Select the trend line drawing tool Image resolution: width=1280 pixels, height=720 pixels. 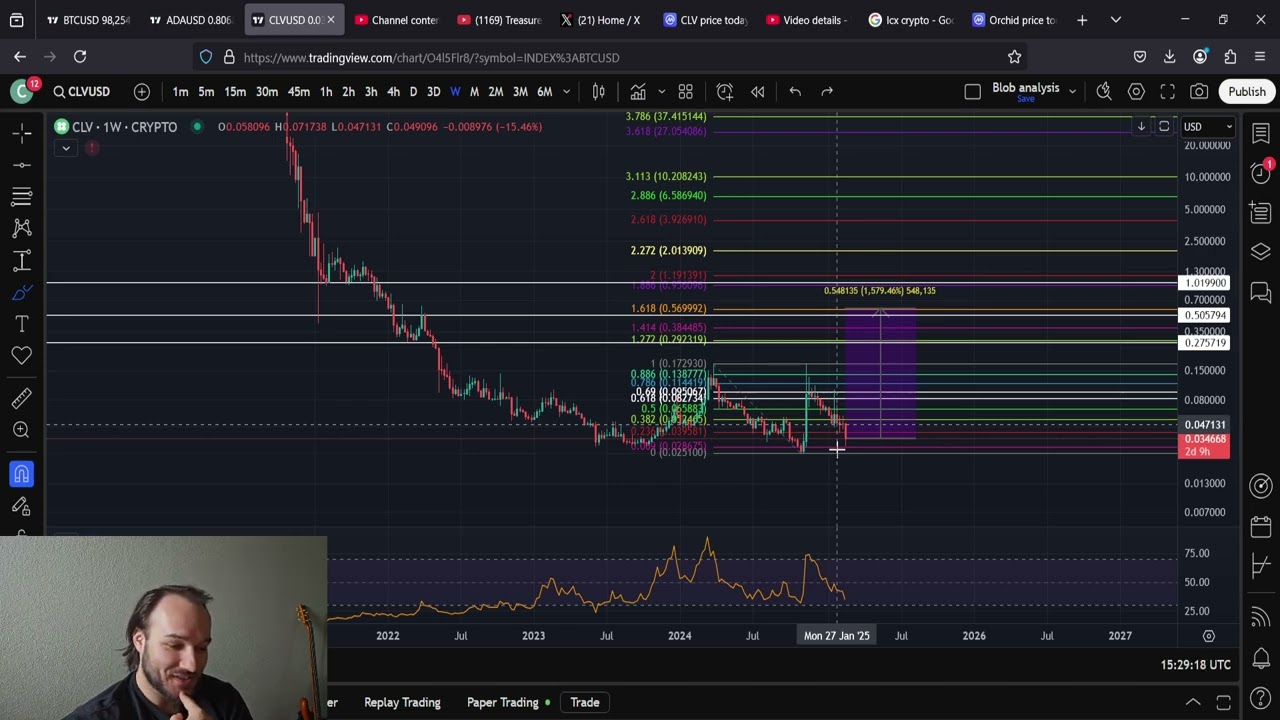click(x=21, y=164)
